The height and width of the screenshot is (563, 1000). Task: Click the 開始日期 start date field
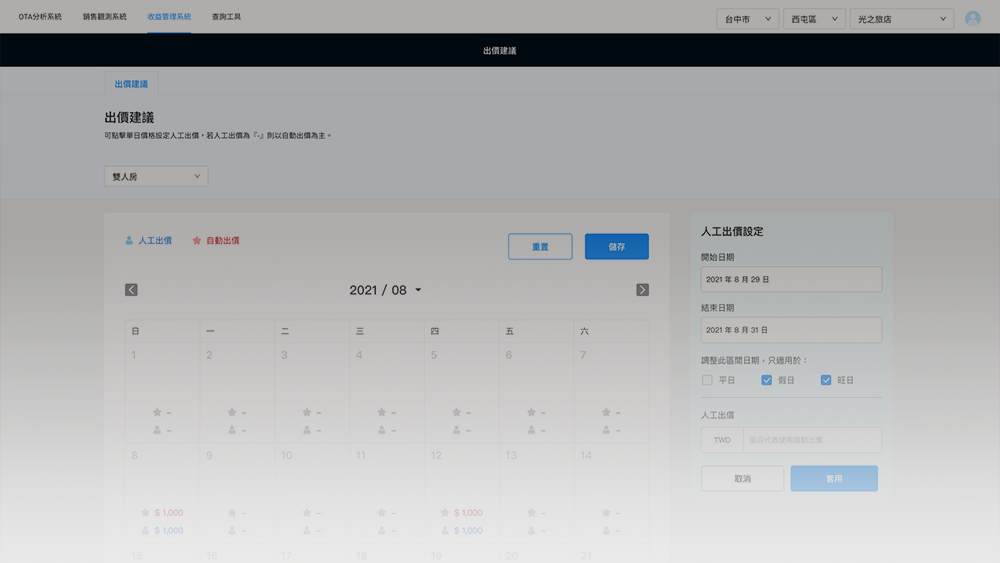[791, 279]
